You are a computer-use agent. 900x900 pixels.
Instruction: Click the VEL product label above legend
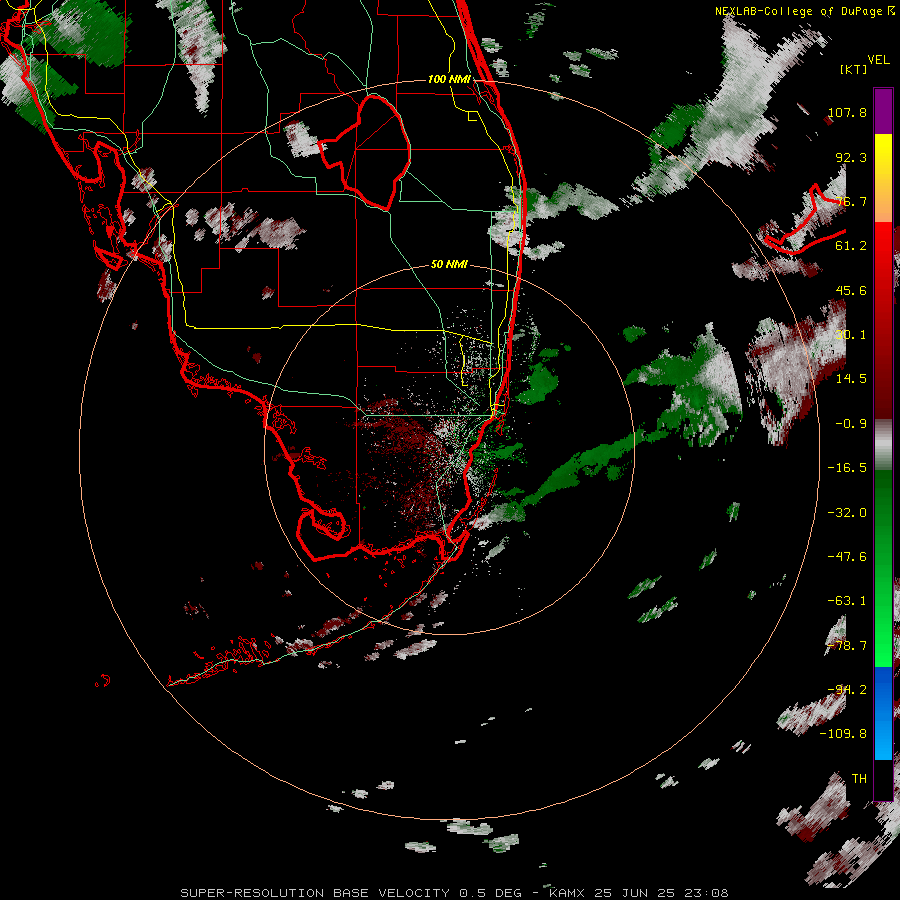[x=878, y=60]
